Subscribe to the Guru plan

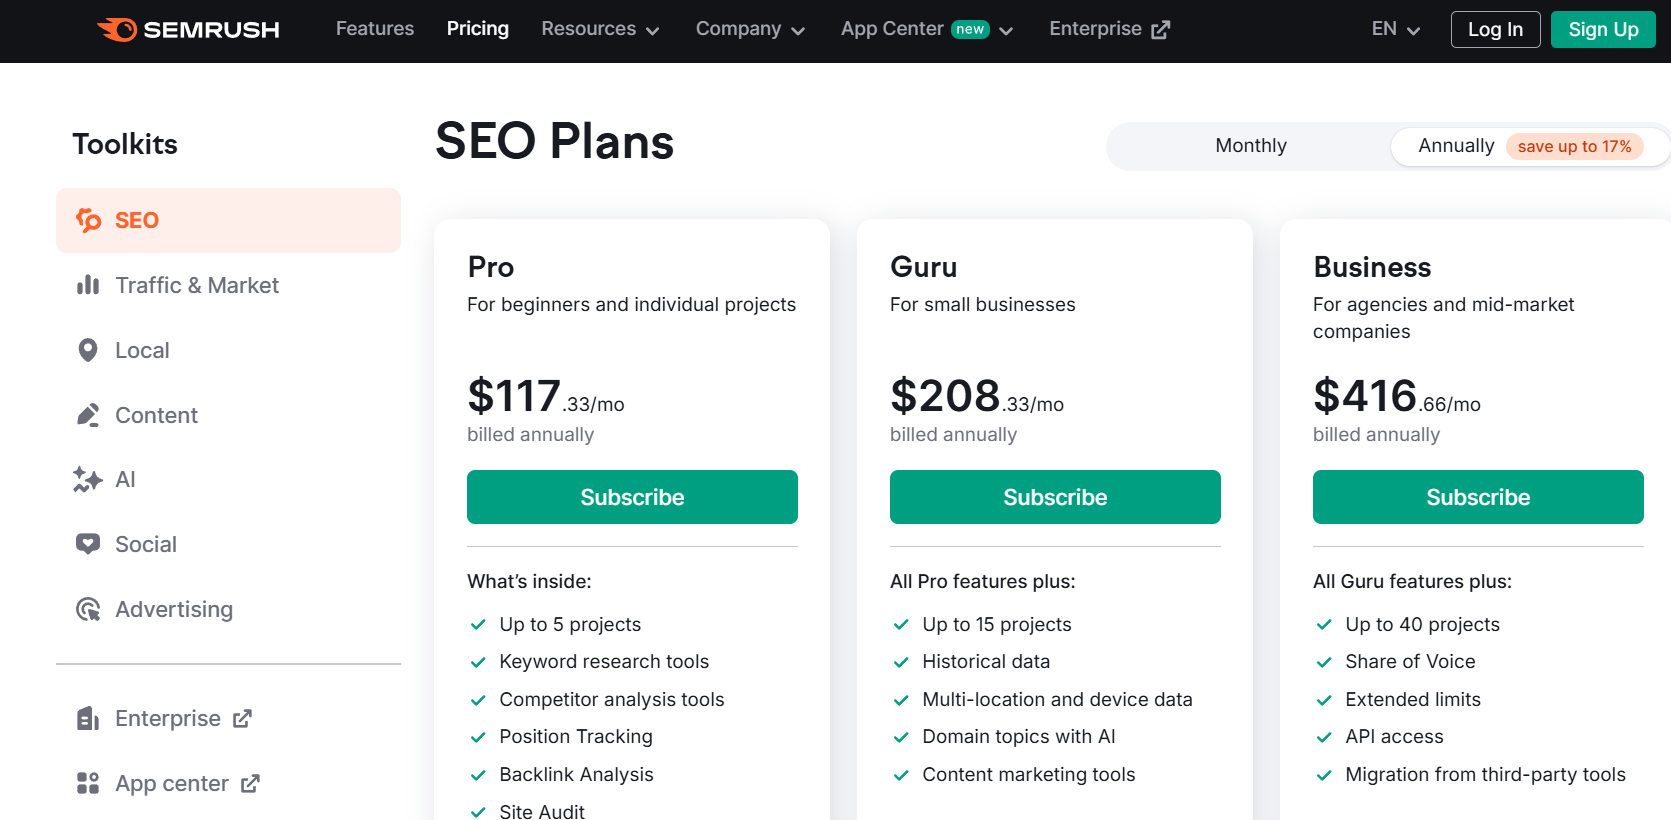pos(1055,497)
